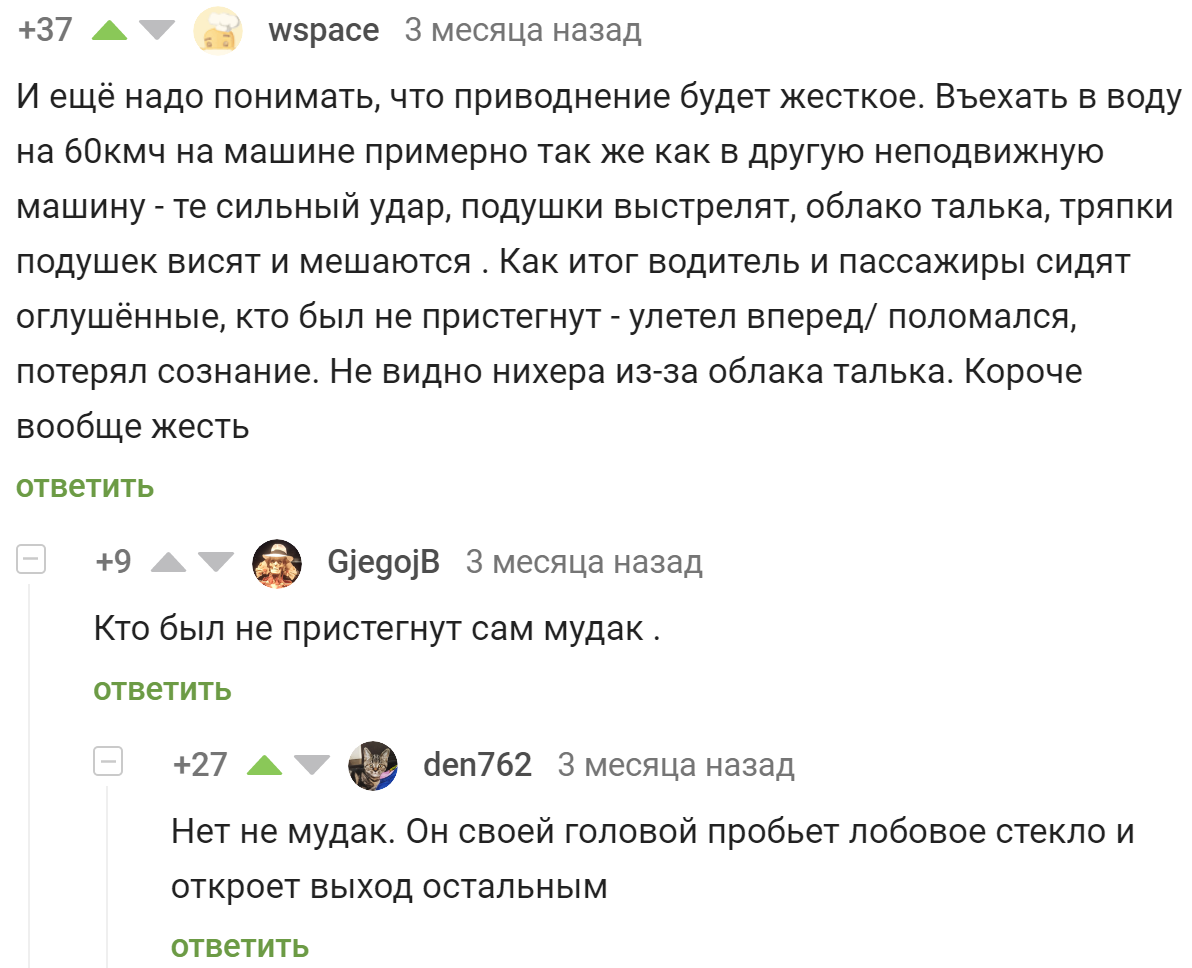
Task: Collapse den762's reply branch
Action: (108, 762)
